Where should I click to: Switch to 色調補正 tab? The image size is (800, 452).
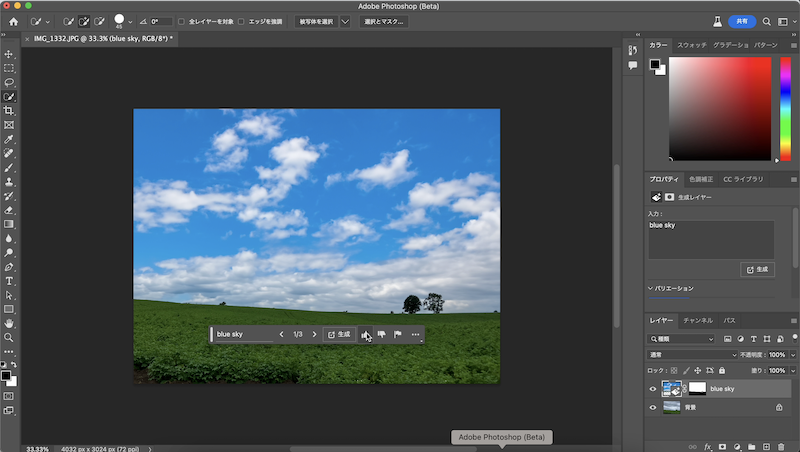click(x=701, y=179)
